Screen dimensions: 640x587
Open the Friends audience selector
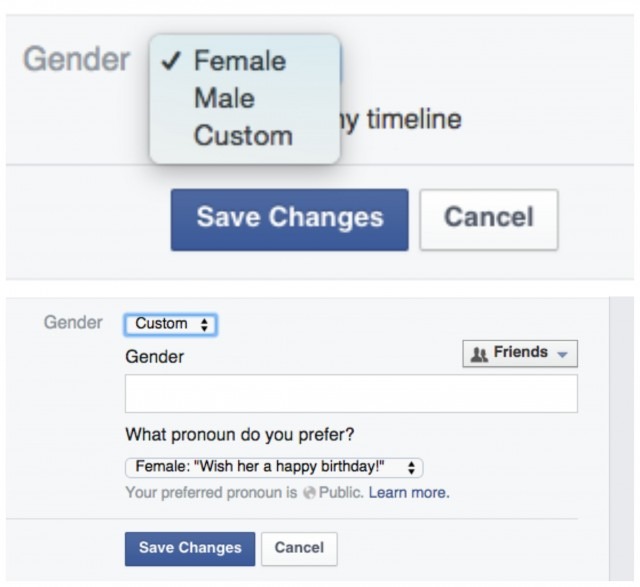[520, 353]
